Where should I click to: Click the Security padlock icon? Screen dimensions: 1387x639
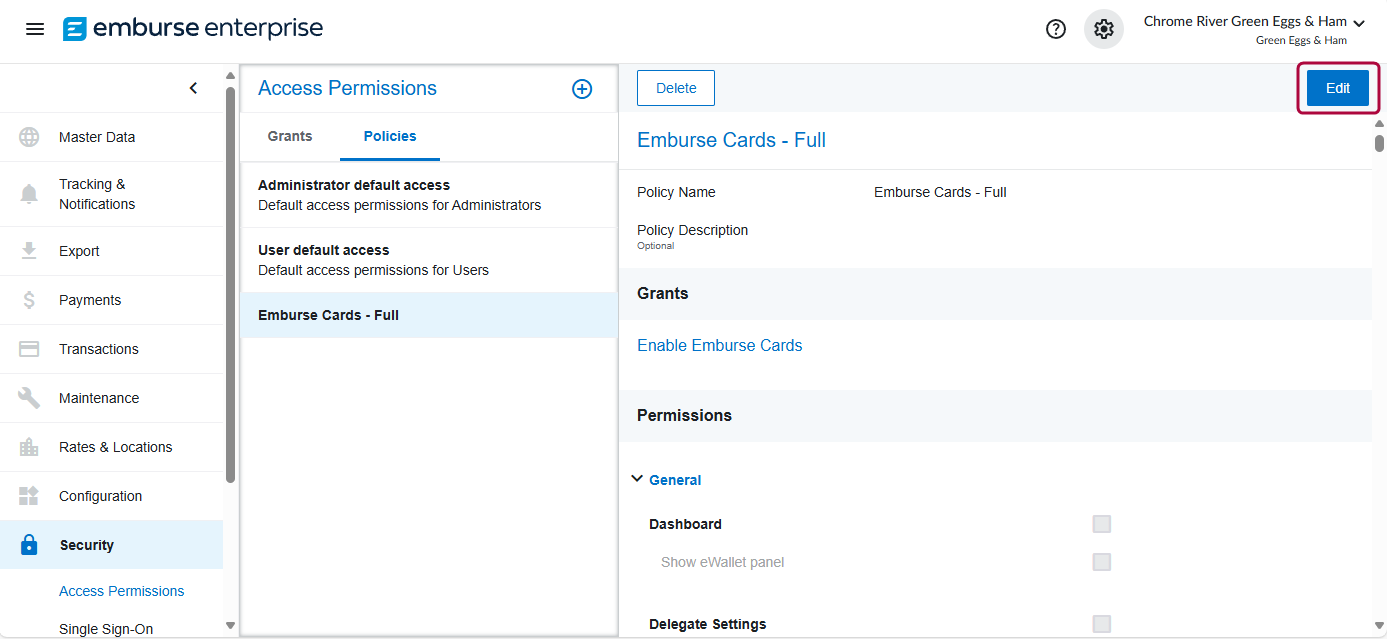click(28, 544)
